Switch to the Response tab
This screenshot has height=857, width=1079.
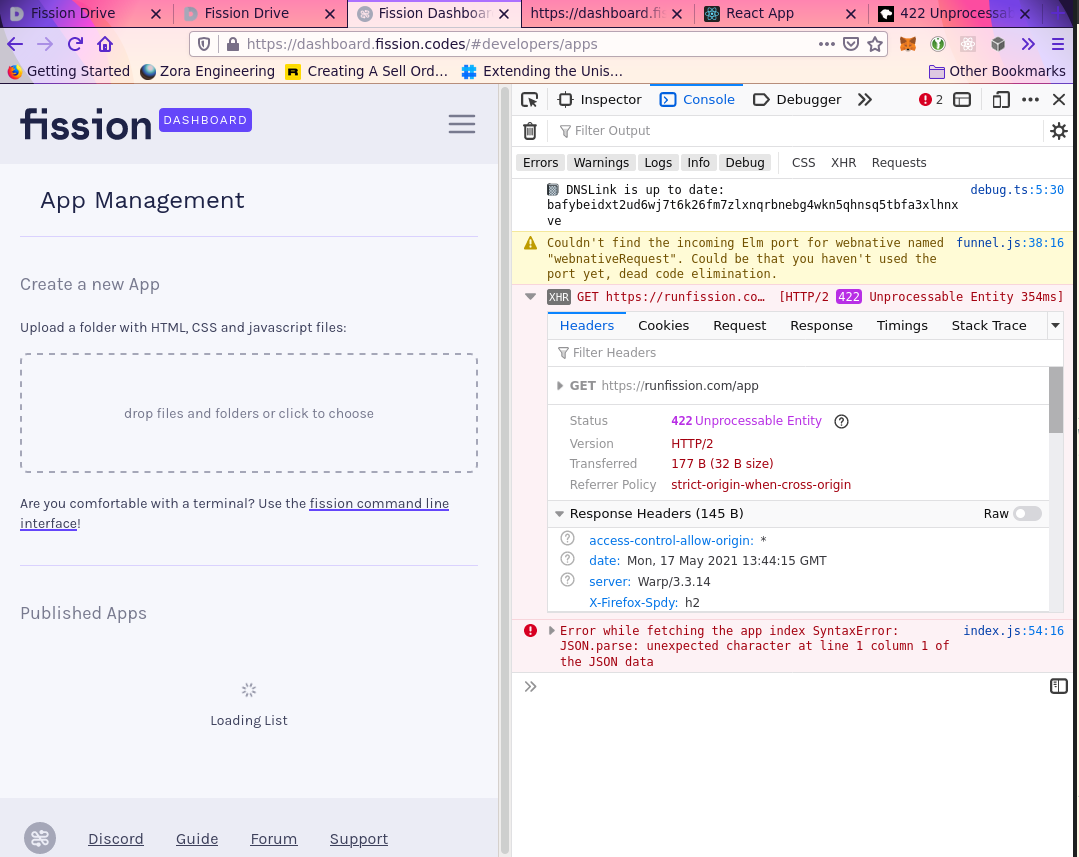pos(821,326)
